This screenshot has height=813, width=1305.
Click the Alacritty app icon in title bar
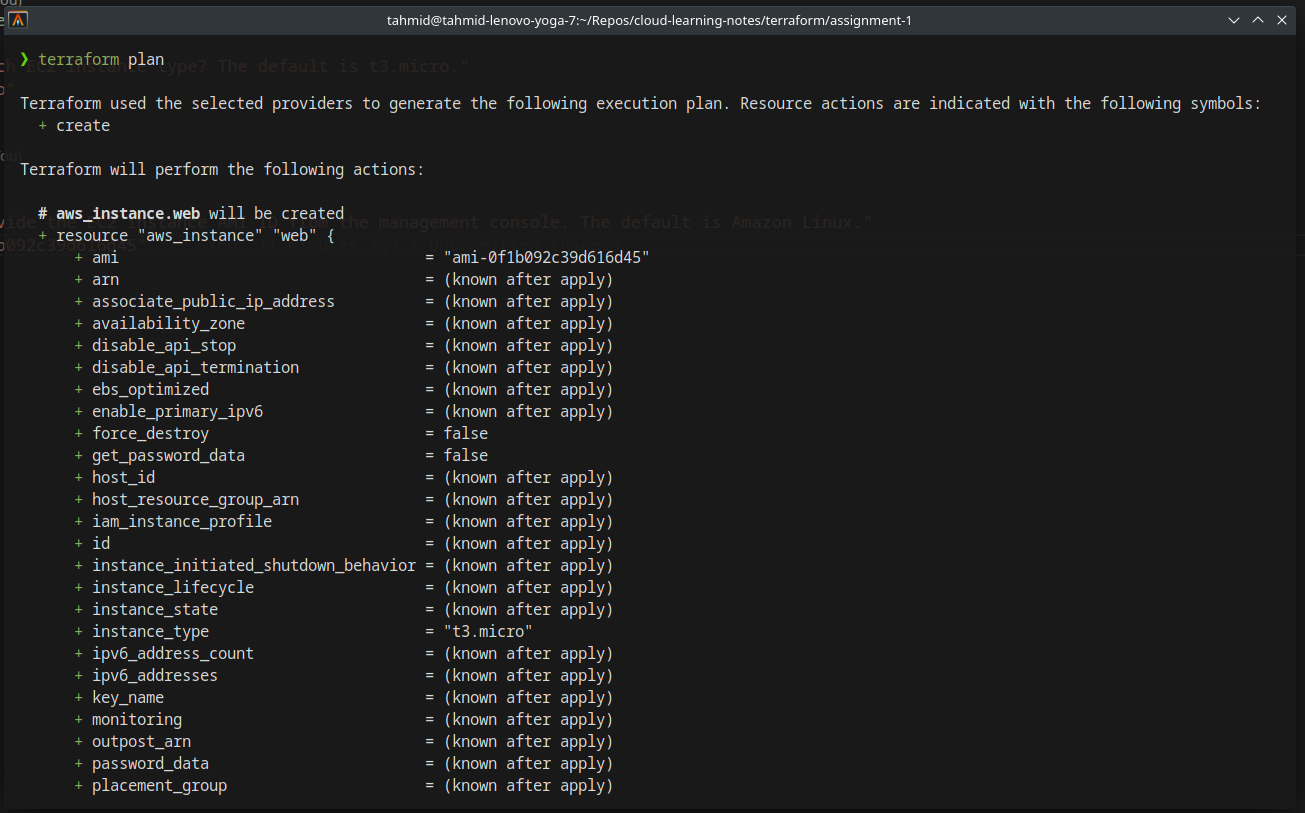(x=18, y=20)
